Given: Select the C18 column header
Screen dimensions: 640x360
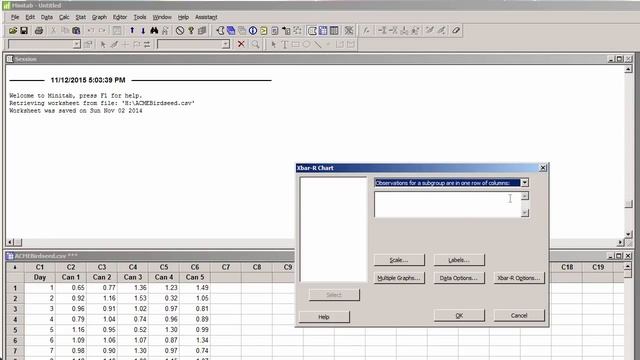Looking at the screenshot, I should (x=567, y=267).
